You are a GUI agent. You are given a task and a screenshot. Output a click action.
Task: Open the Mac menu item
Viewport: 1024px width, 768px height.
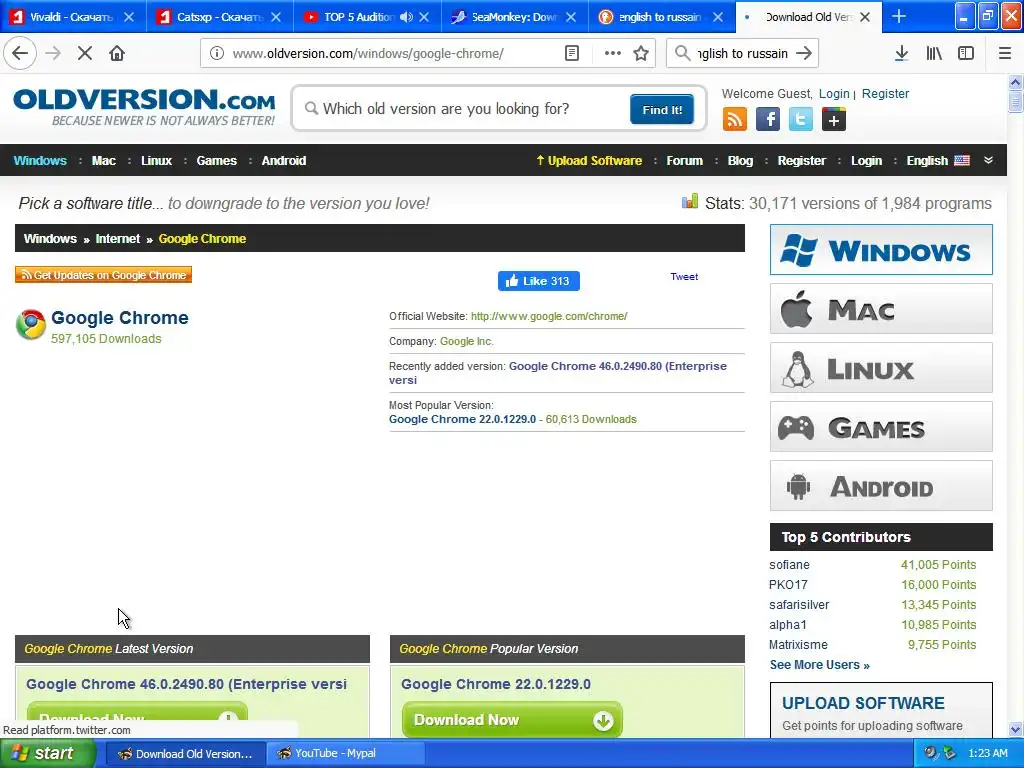(103, 161)
